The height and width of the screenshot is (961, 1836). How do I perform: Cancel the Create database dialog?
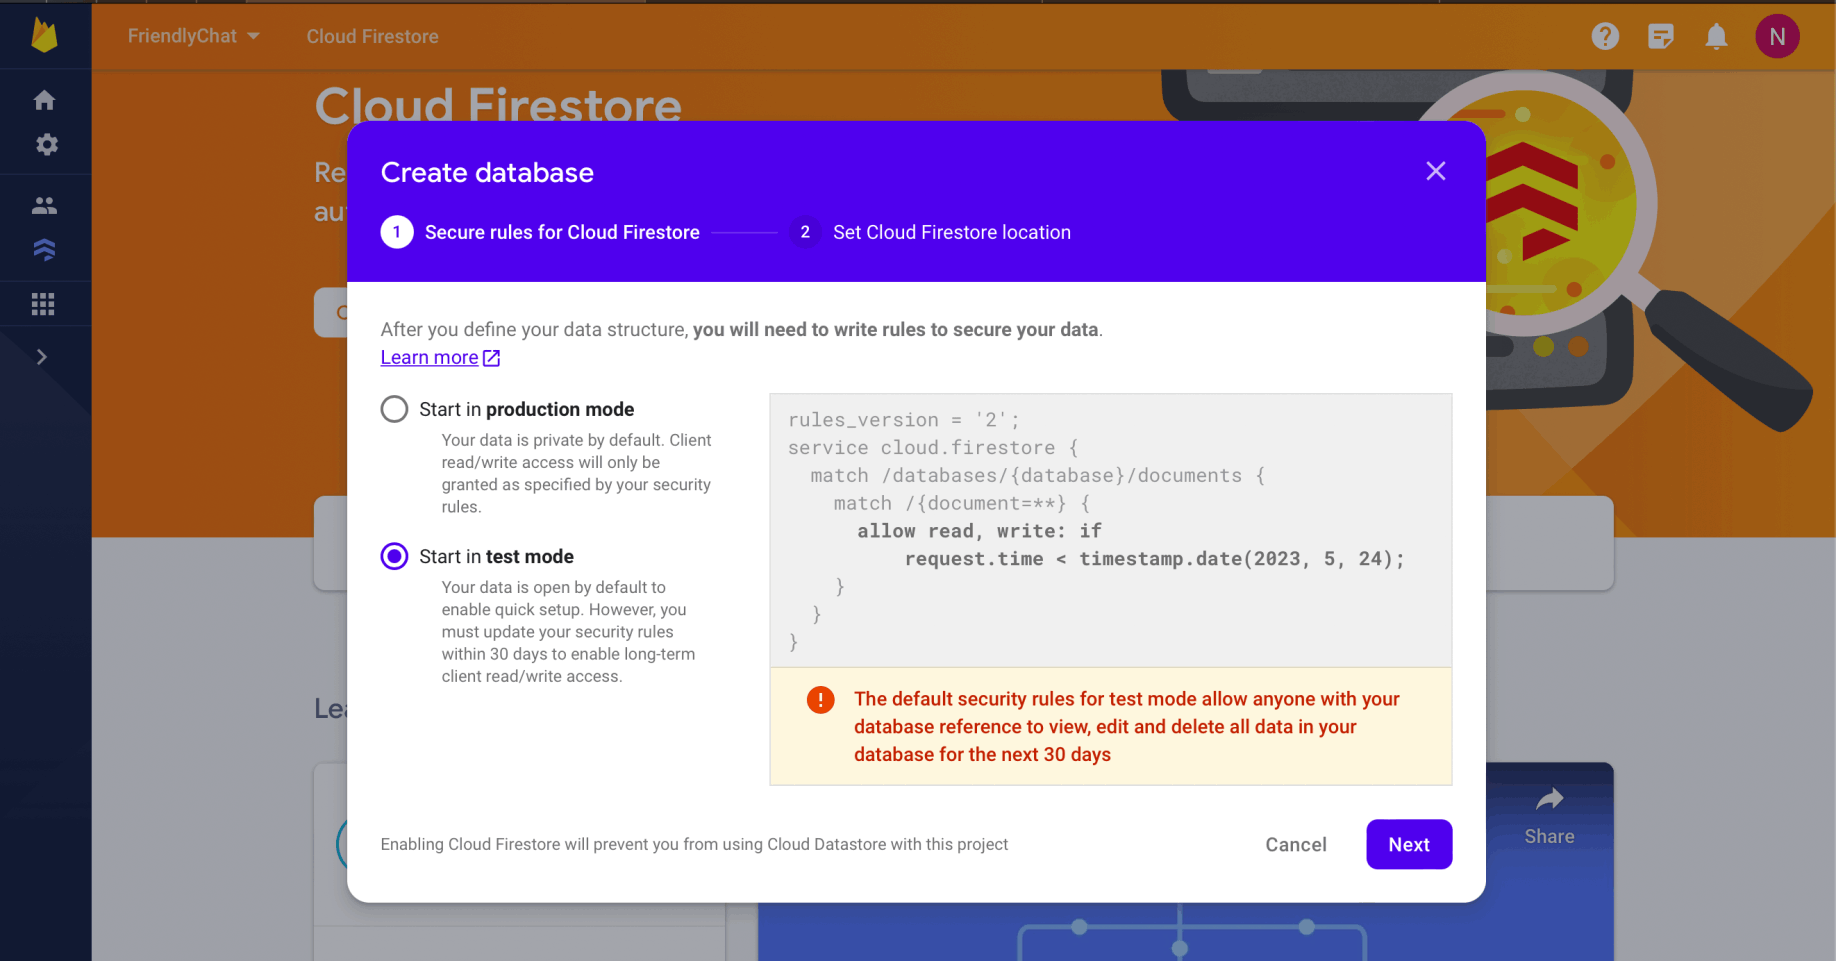point(1295,845)
